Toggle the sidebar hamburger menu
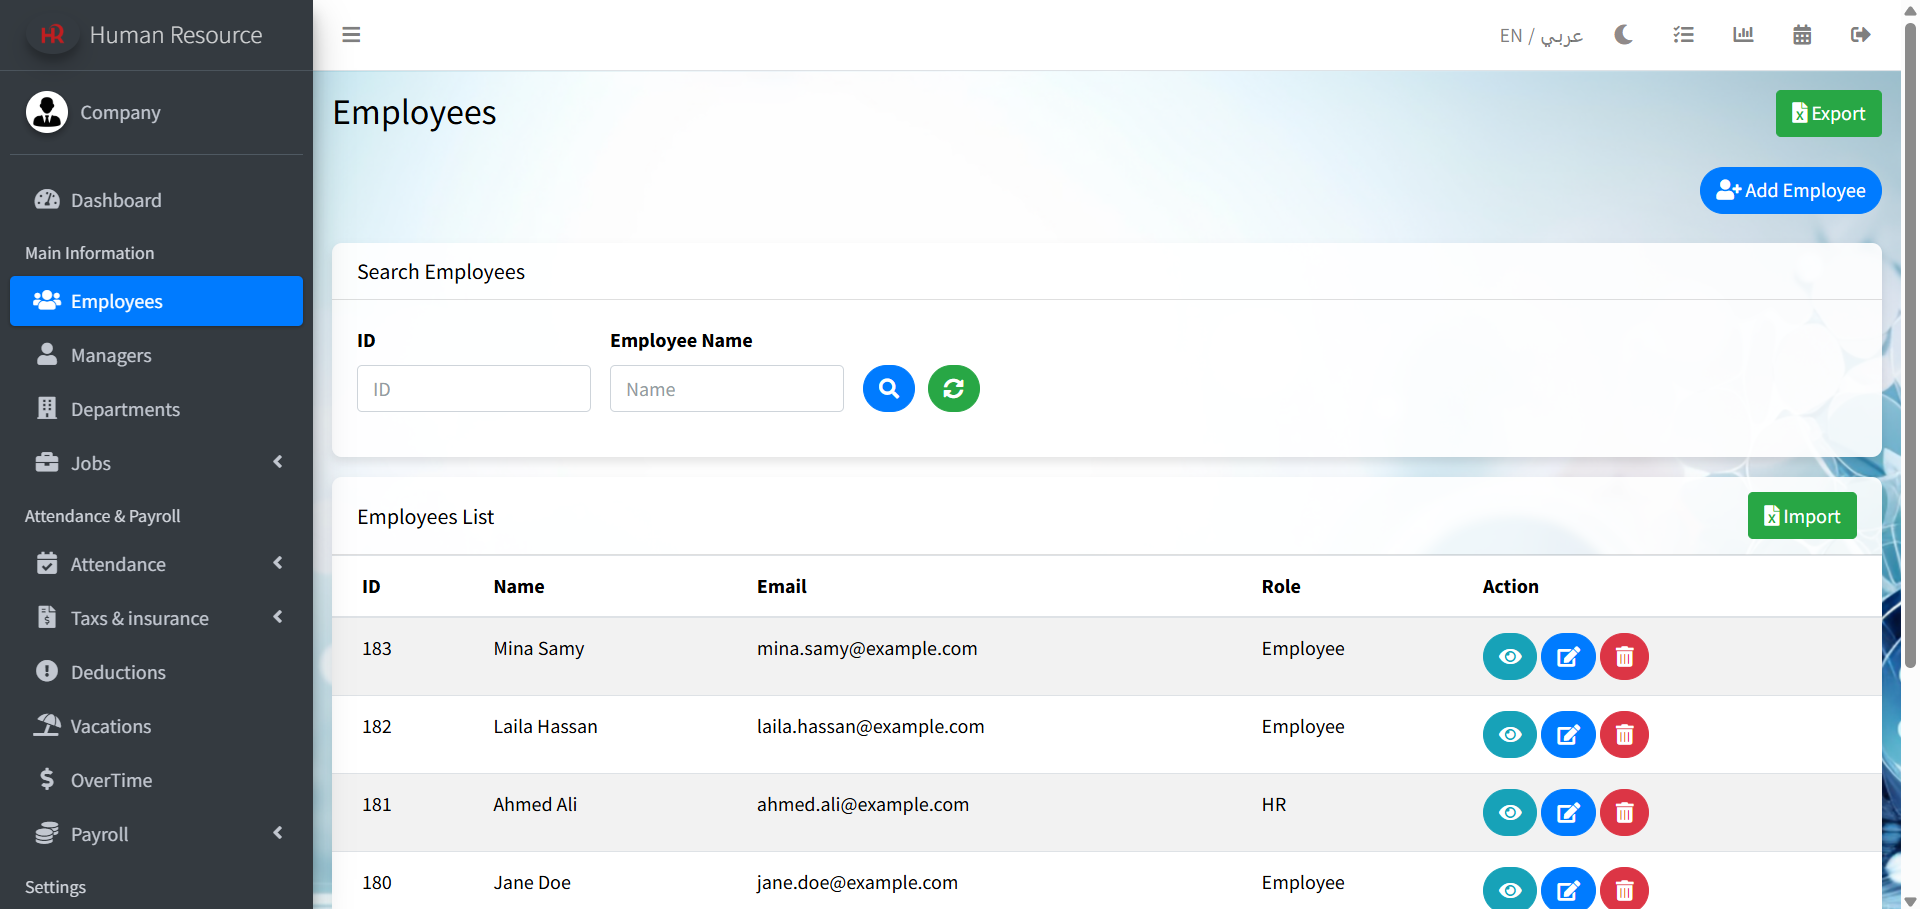 (x=351, y=35)
